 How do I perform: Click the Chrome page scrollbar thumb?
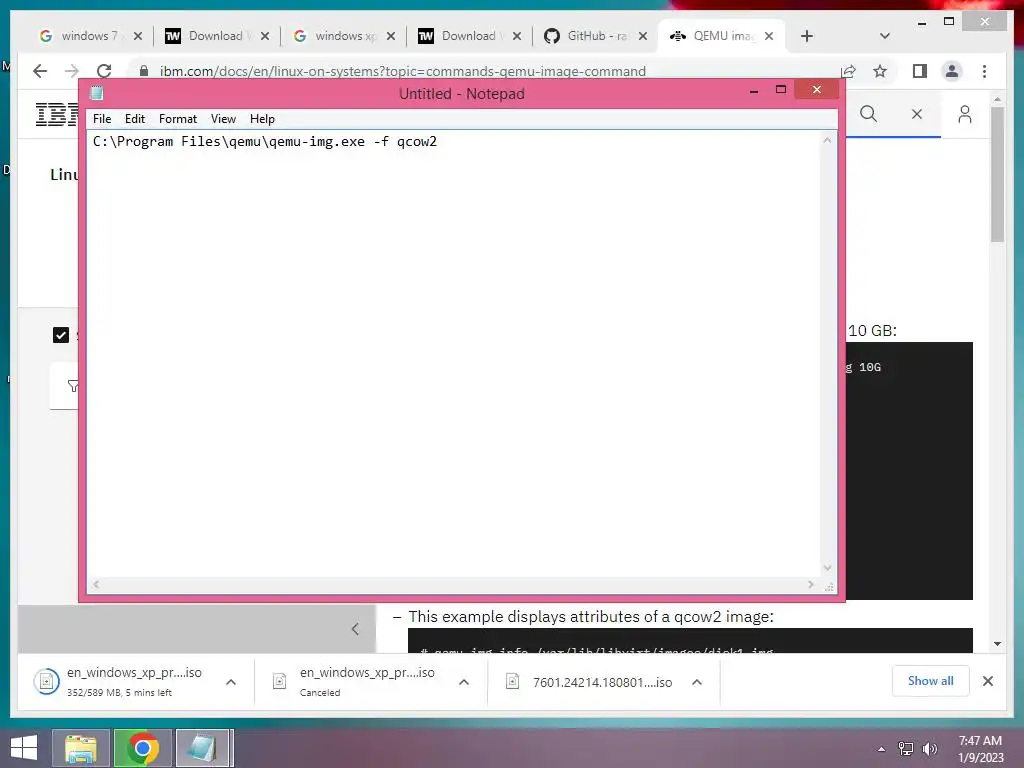997,174
